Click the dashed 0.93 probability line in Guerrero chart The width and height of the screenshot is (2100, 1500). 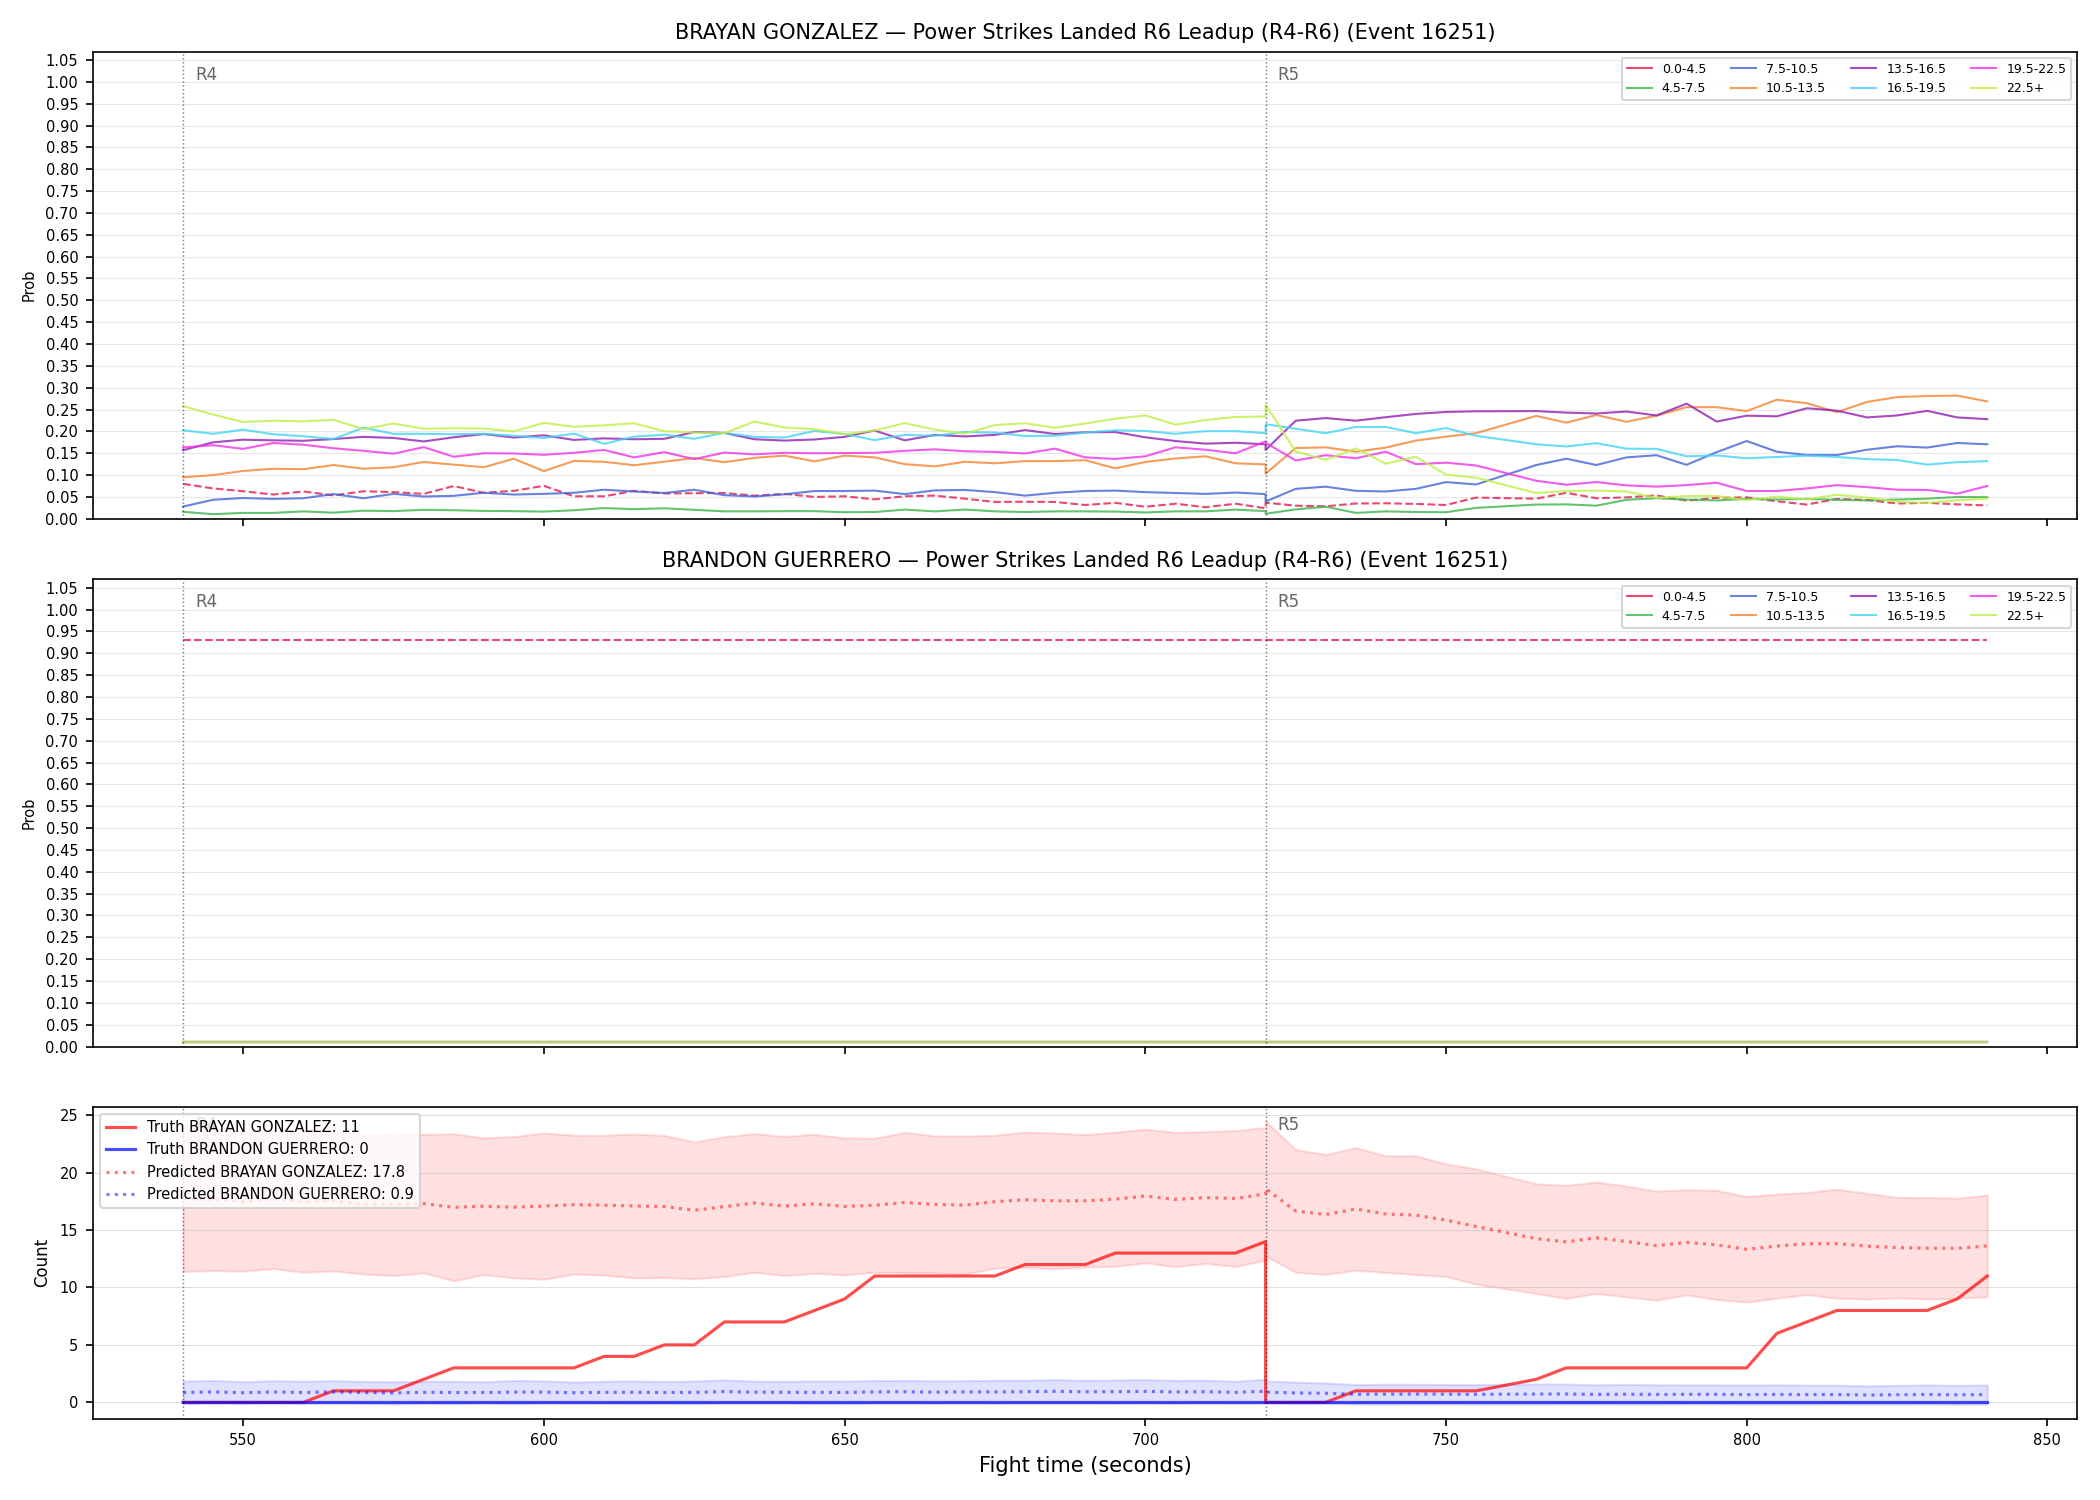[1085, 640]
